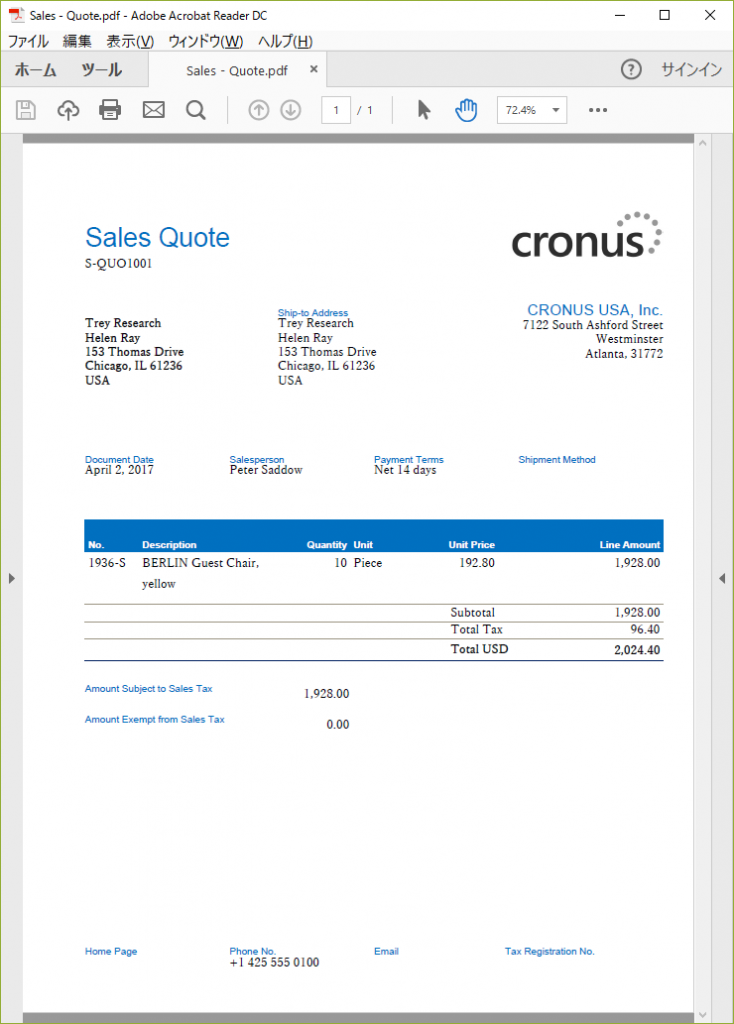Screen dimensions: 734x1024
Task: Click CRONUS USA, Inc. company name
Action: (x=595, y=310)
